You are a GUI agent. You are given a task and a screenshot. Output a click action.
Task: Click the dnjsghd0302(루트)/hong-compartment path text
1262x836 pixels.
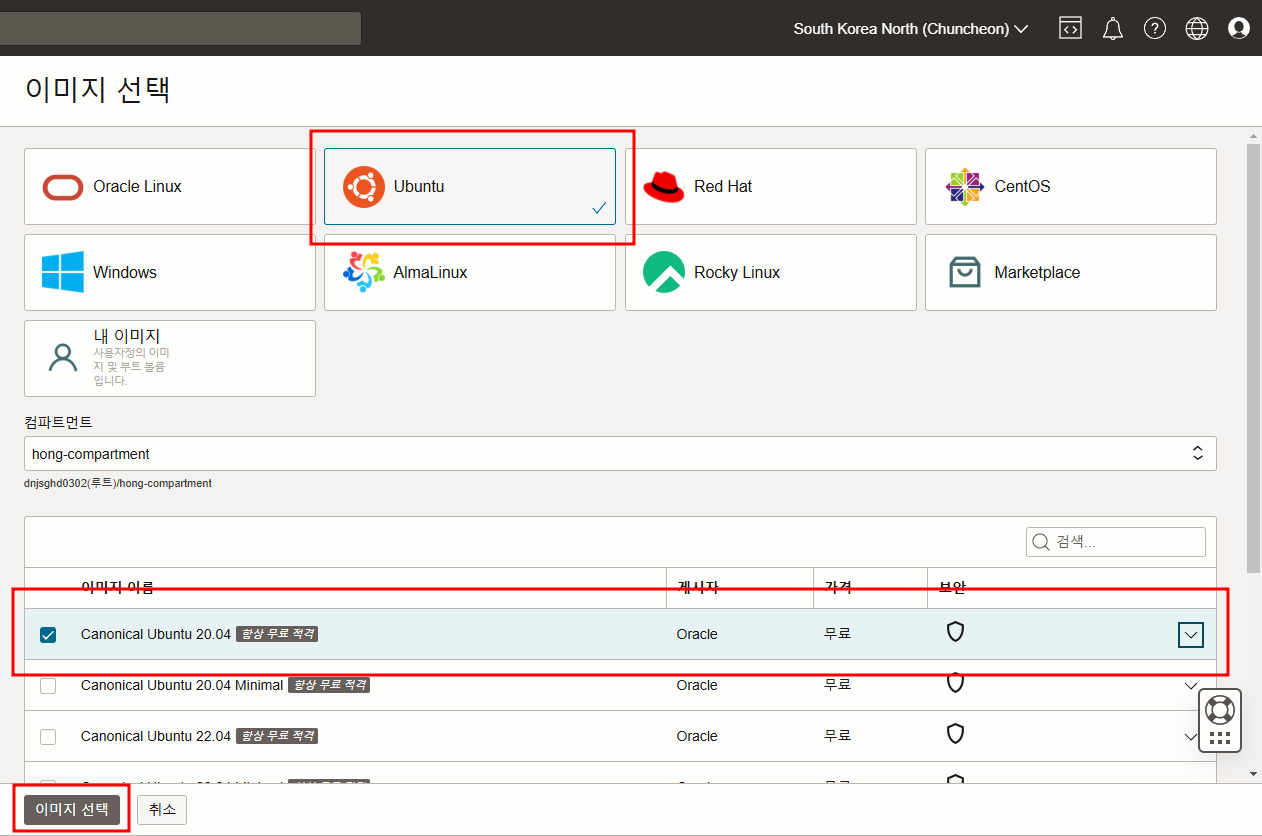pyautogui.click(x=118, y=483)
